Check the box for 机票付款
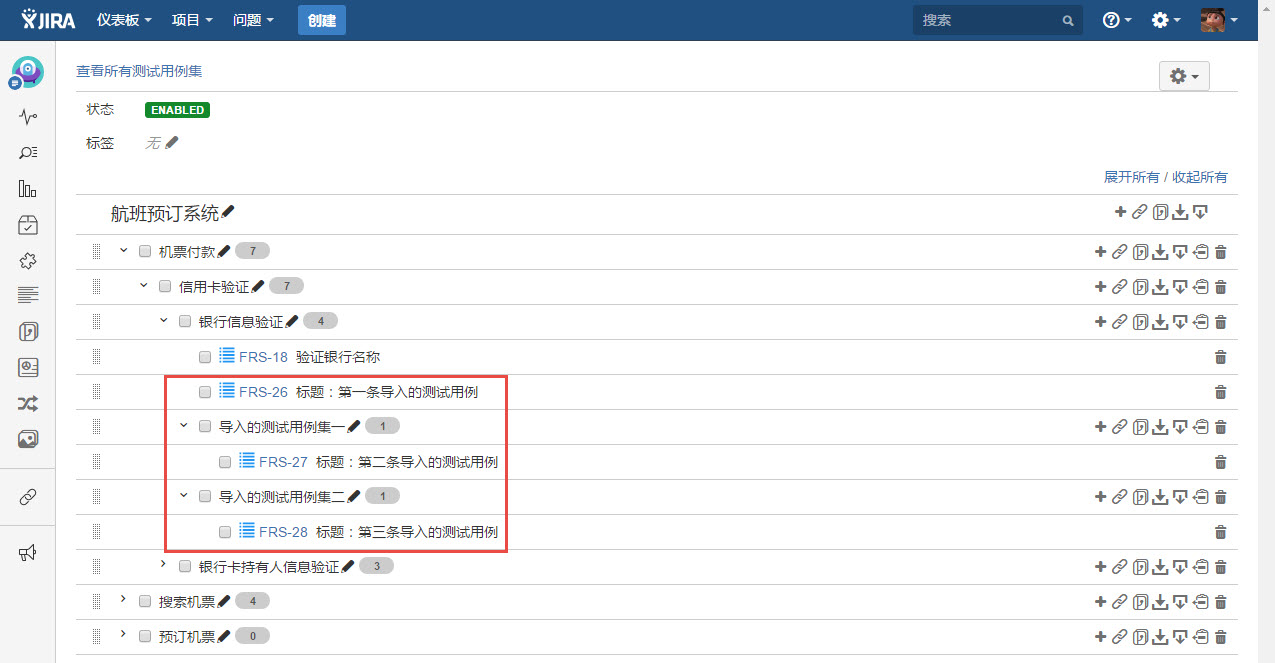Image resolution: width=1275 pixels, height=663 pixels. pyautogui.click(x=145, y=251)
